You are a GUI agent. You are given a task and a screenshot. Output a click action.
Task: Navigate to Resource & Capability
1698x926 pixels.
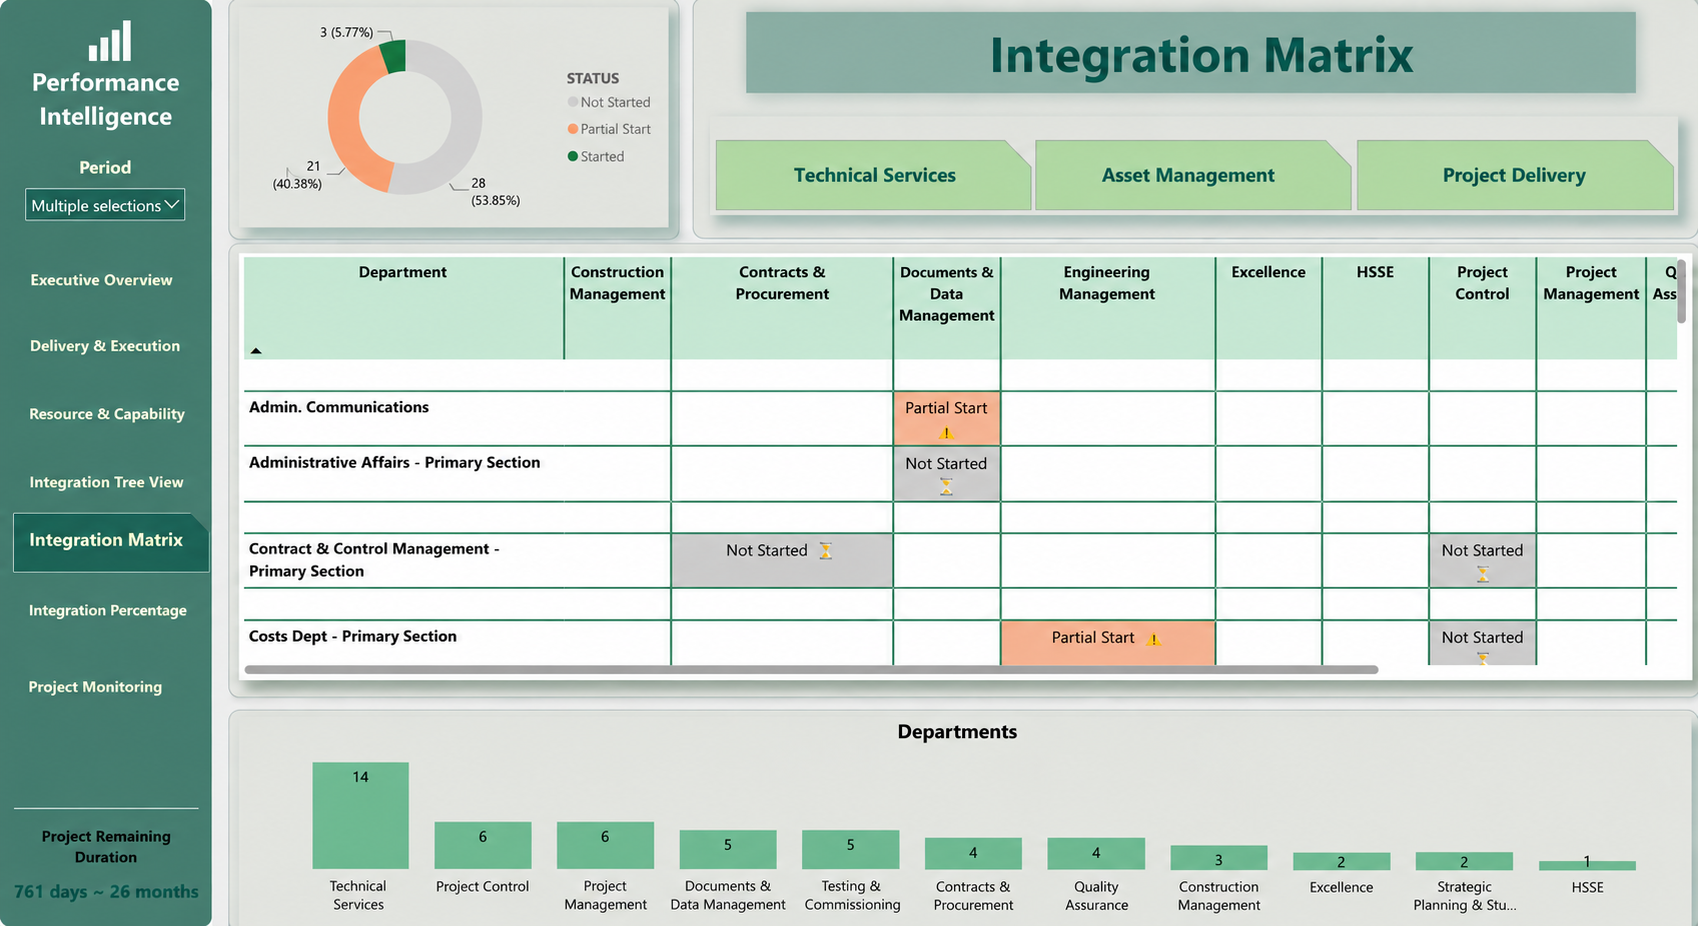click(x=107, y=414)
